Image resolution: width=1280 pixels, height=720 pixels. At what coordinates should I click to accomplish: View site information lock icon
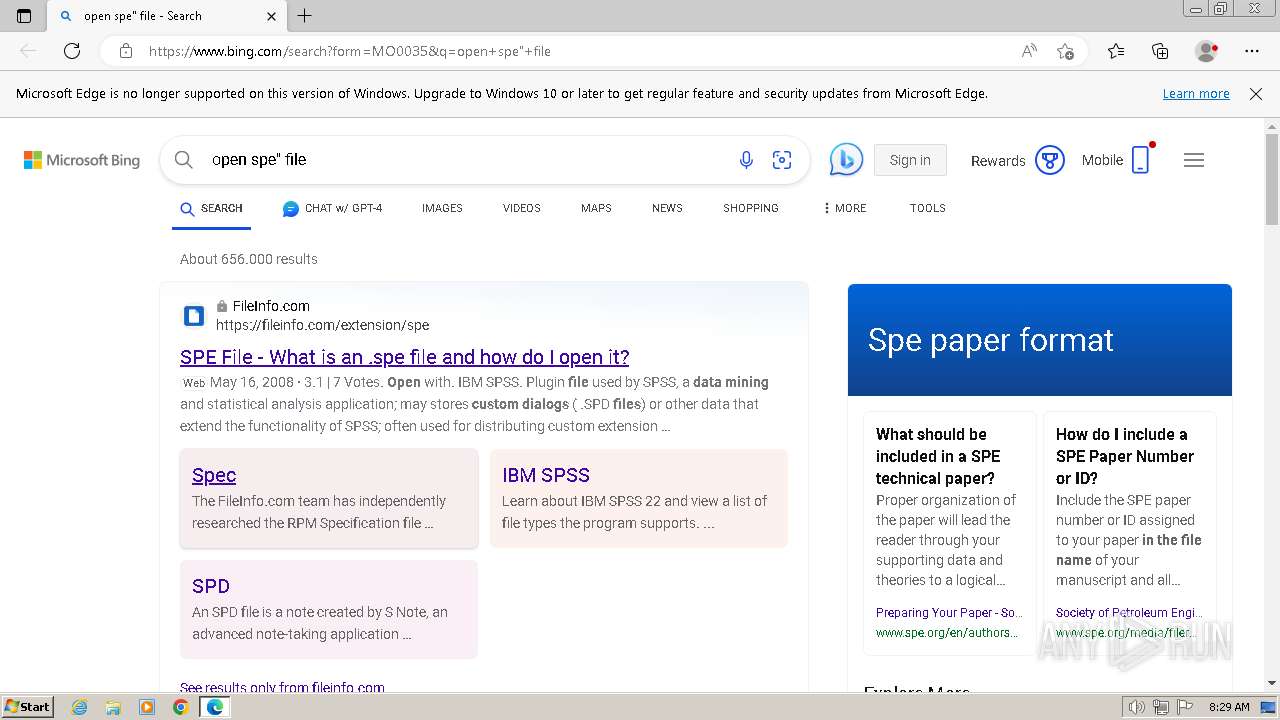tap(126, 51)
